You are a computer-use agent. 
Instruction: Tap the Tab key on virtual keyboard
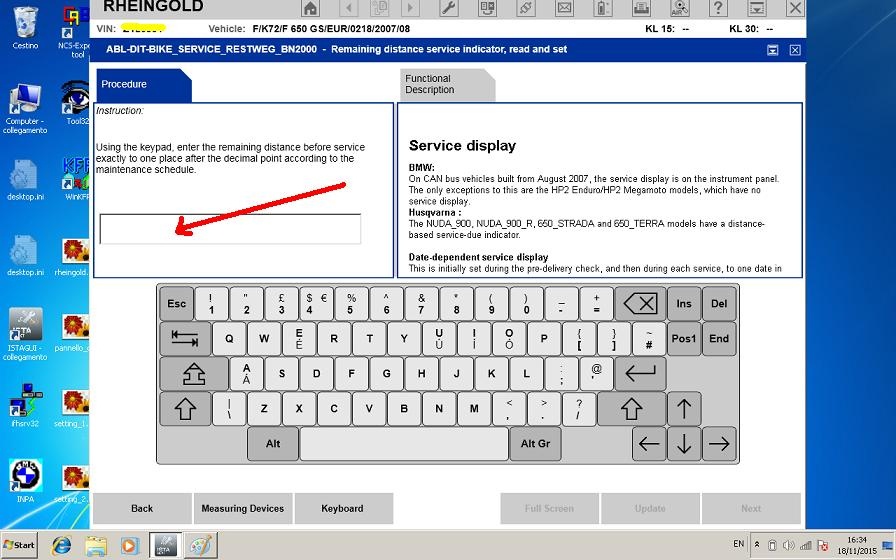point(185,338)
